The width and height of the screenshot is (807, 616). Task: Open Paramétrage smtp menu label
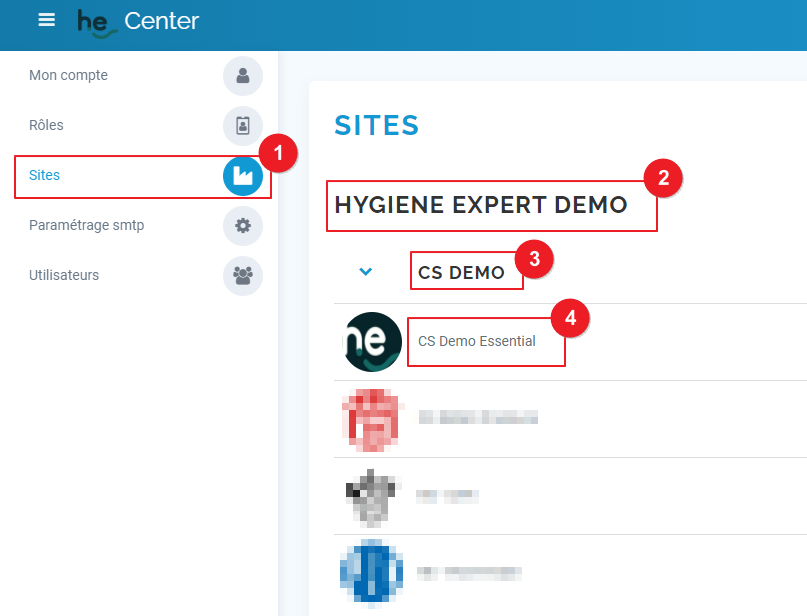[86, 226]
